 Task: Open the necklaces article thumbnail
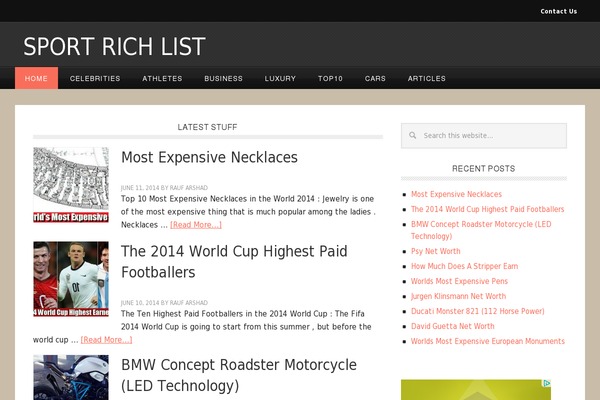71,185
